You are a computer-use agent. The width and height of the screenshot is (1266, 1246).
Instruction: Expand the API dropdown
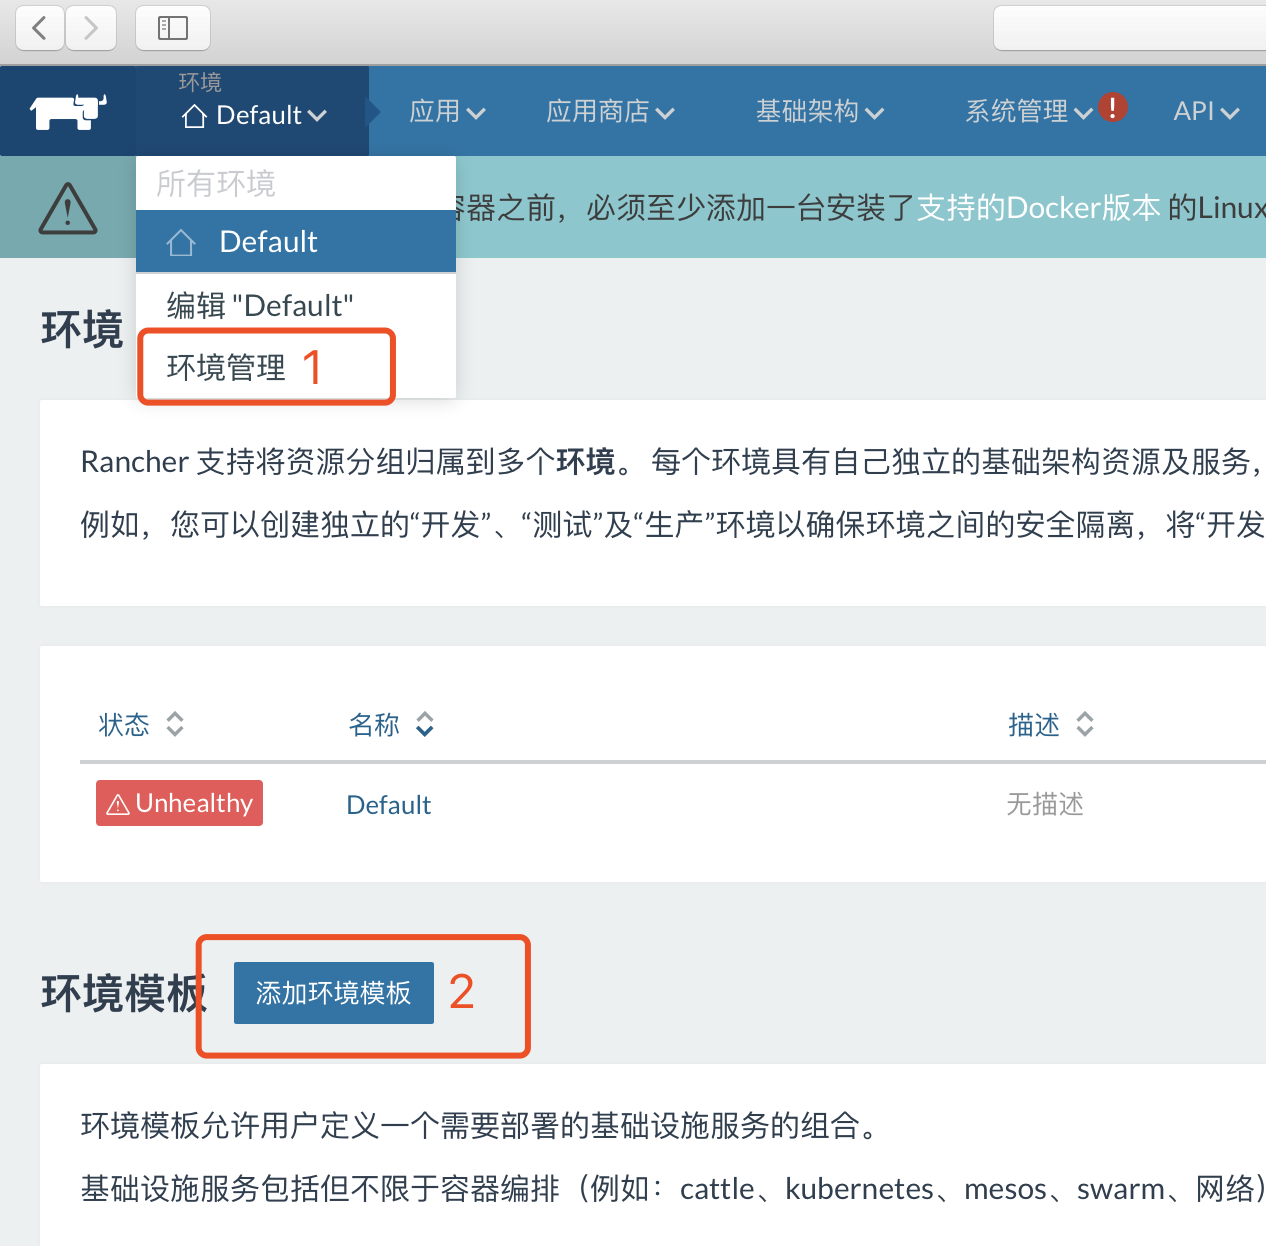coord(1205,112)
